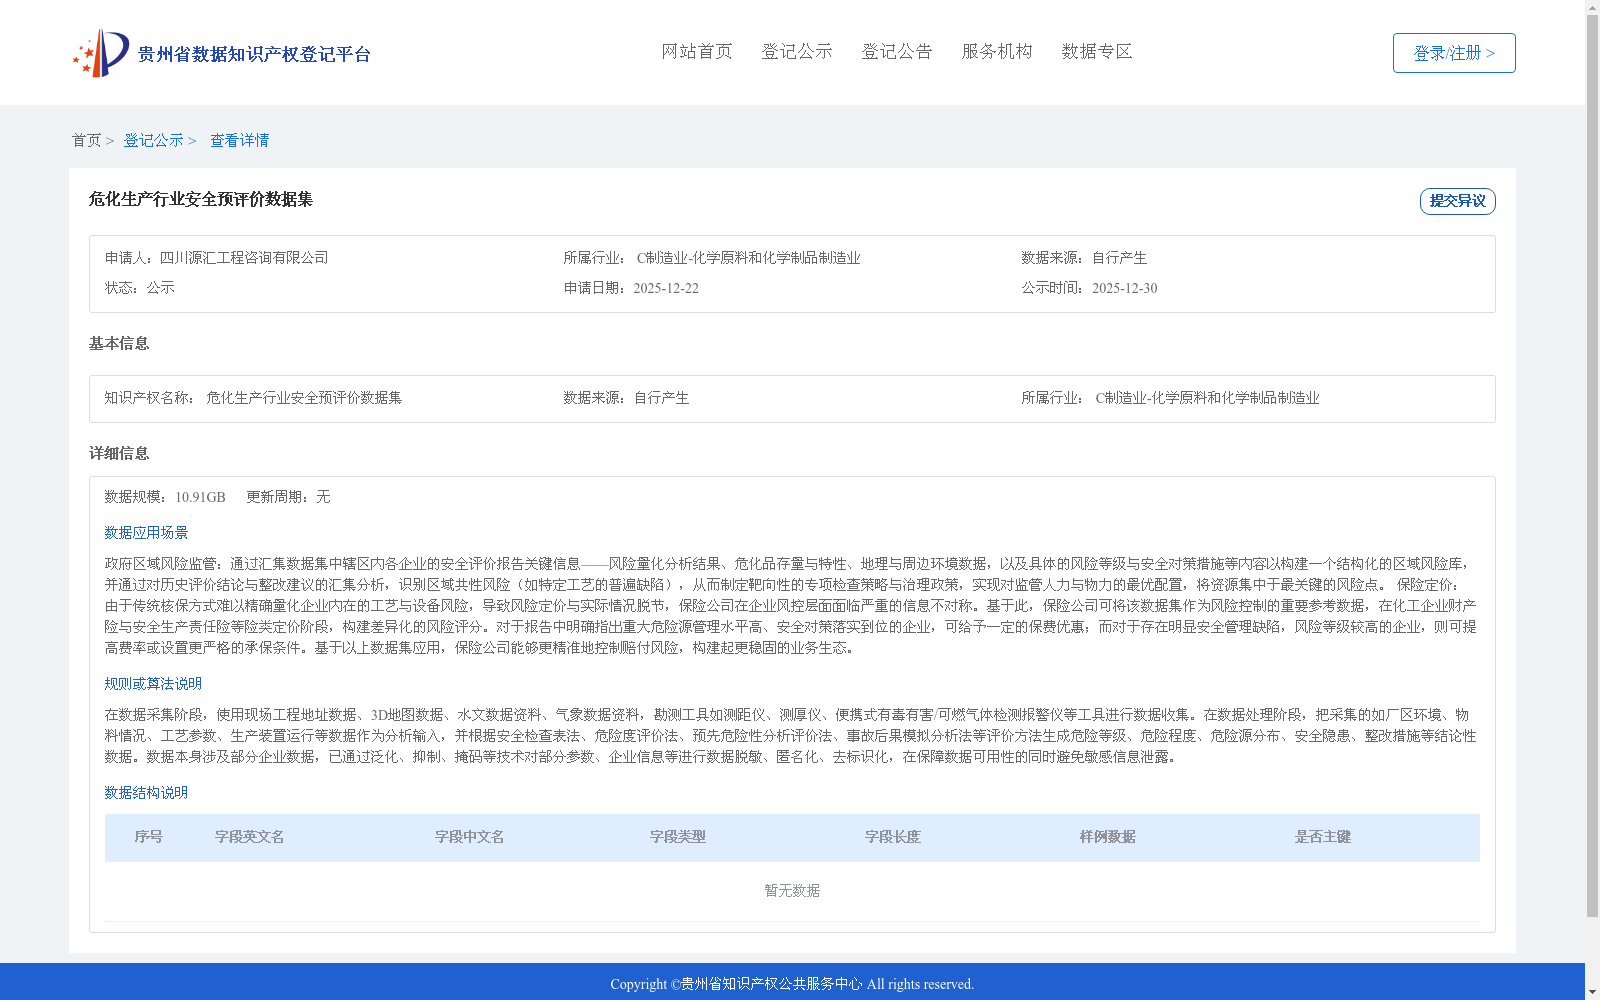This screenshot has width=1600, height=1000.
Task: Click the 字段类型 column header
Action: tap(678, 837)
